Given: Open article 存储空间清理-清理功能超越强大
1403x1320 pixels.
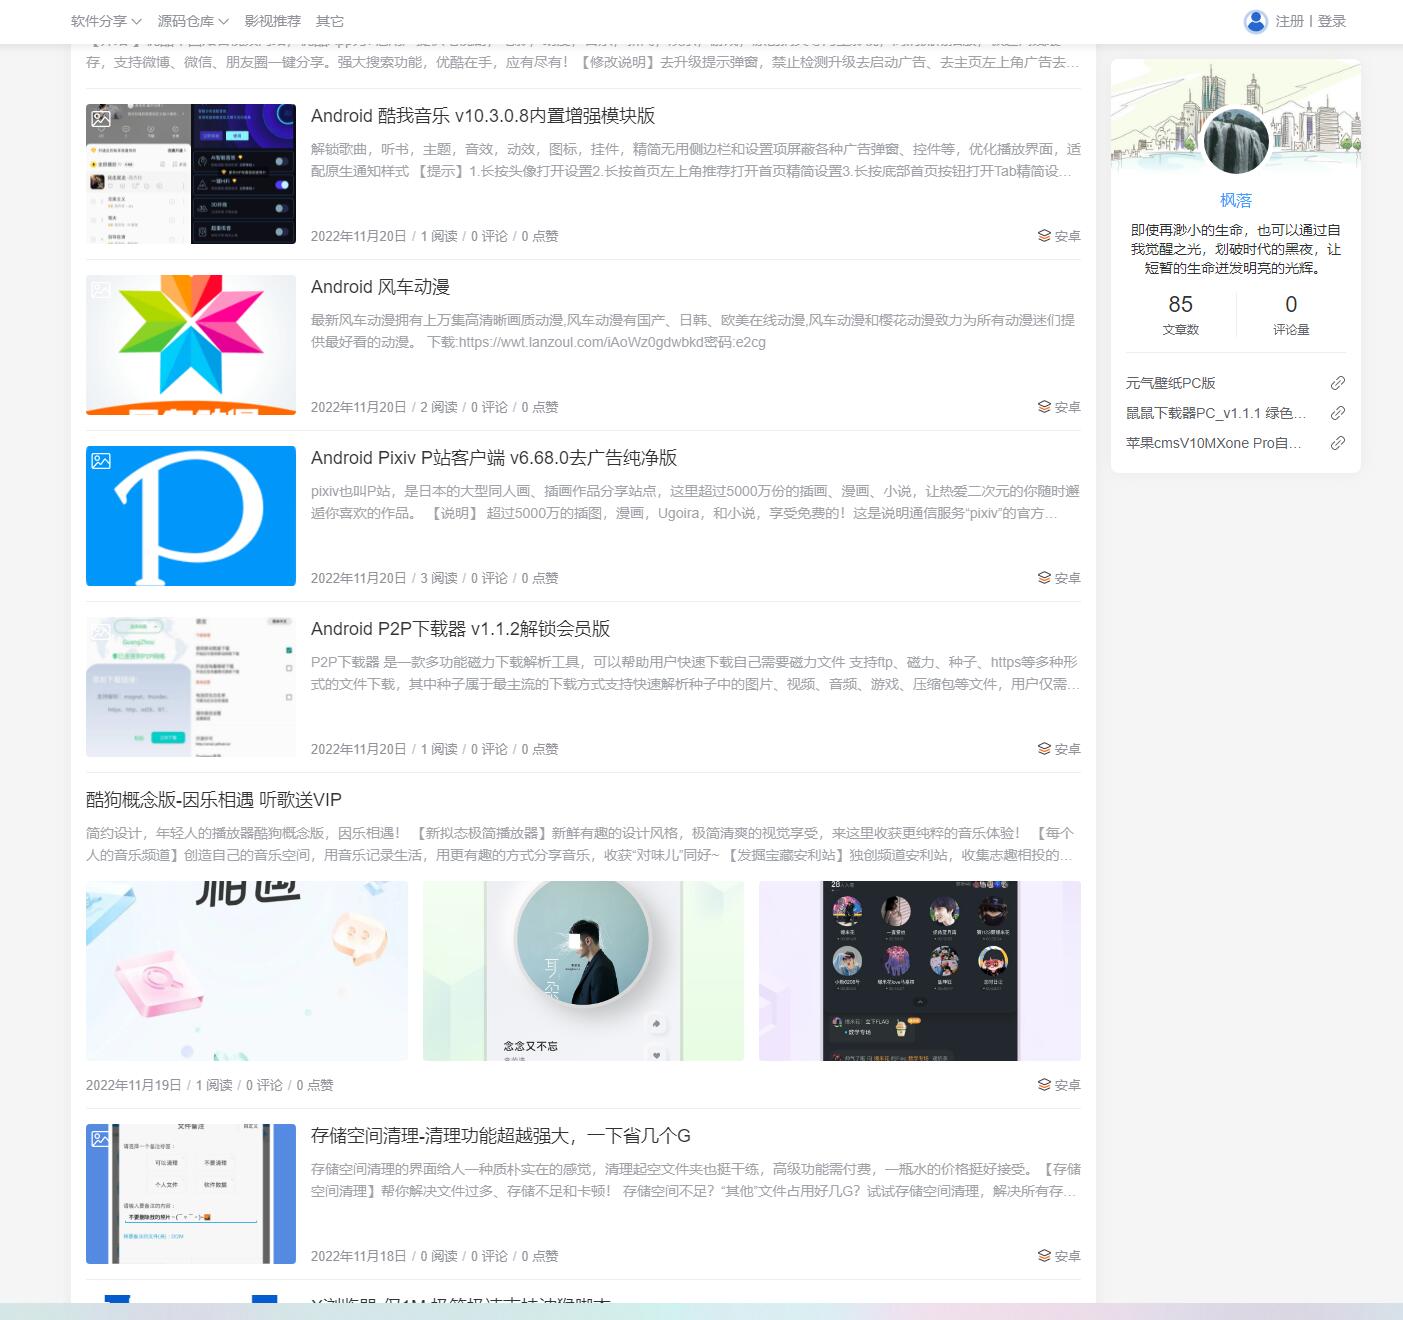Looking at the screenshot, I should tap(501, 1136).
